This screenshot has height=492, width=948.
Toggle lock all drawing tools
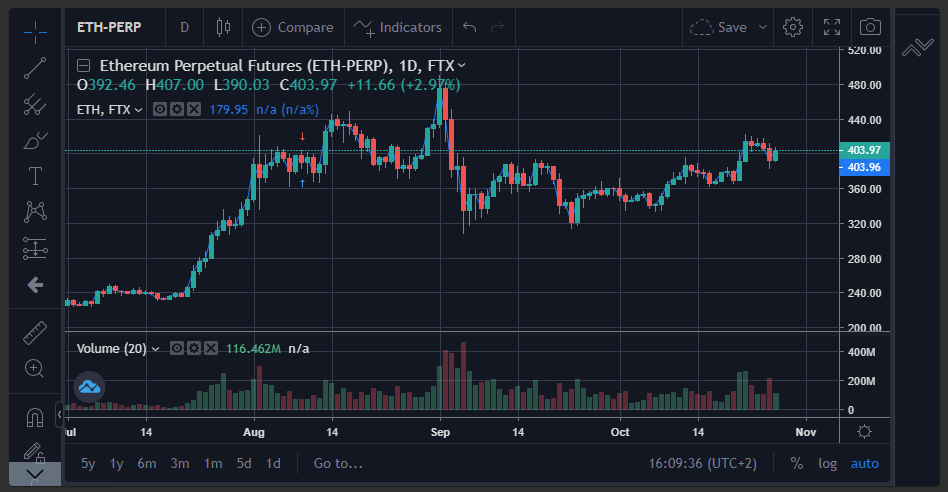pos(35,452)
